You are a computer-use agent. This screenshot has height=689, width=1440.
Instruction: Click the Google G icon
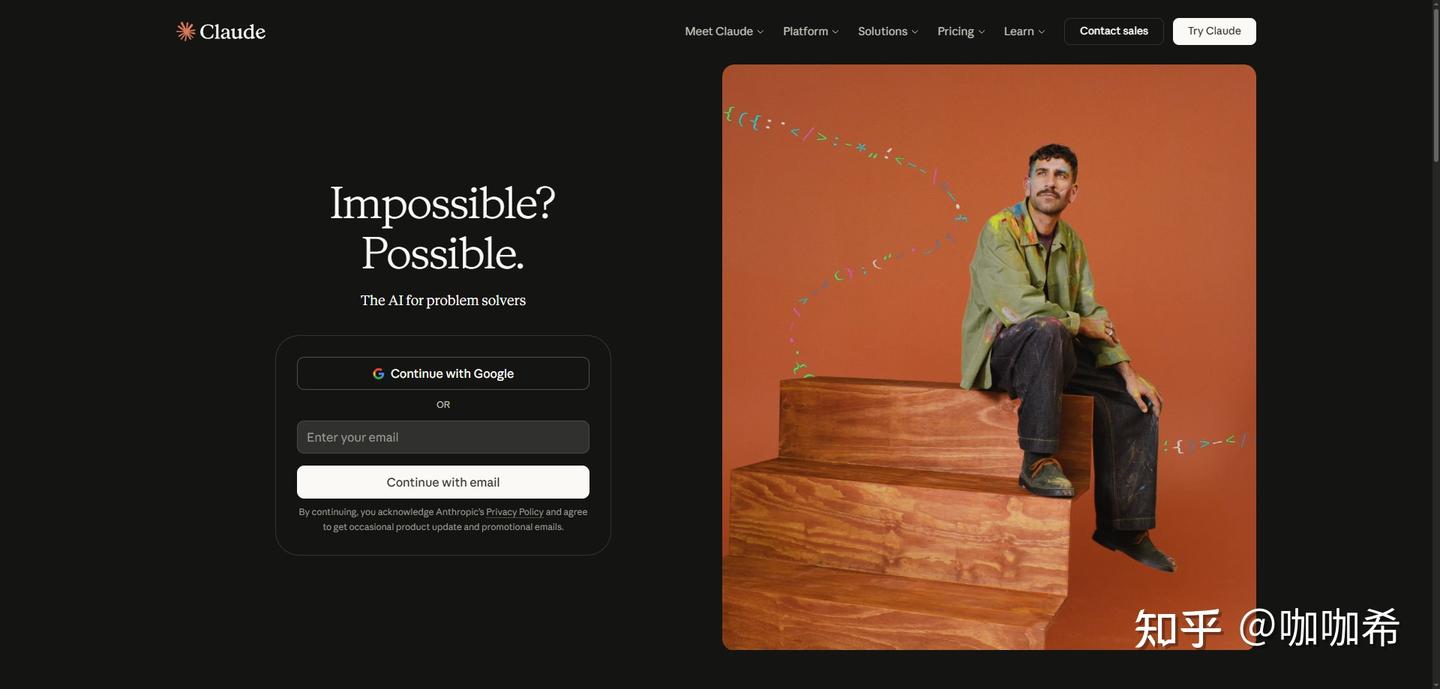tap(379, 374)
